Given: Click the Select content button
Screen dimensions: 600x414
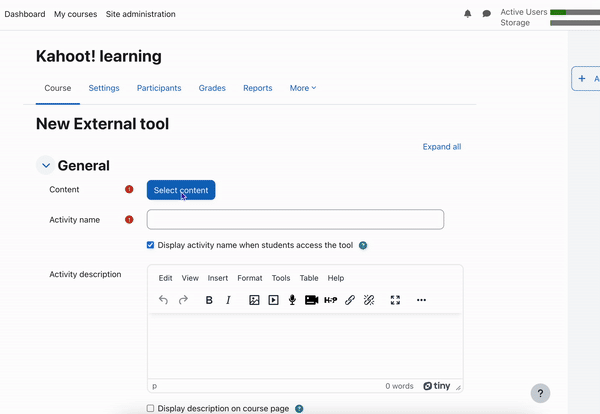Looking at the screenshot, I should point(181,190).
